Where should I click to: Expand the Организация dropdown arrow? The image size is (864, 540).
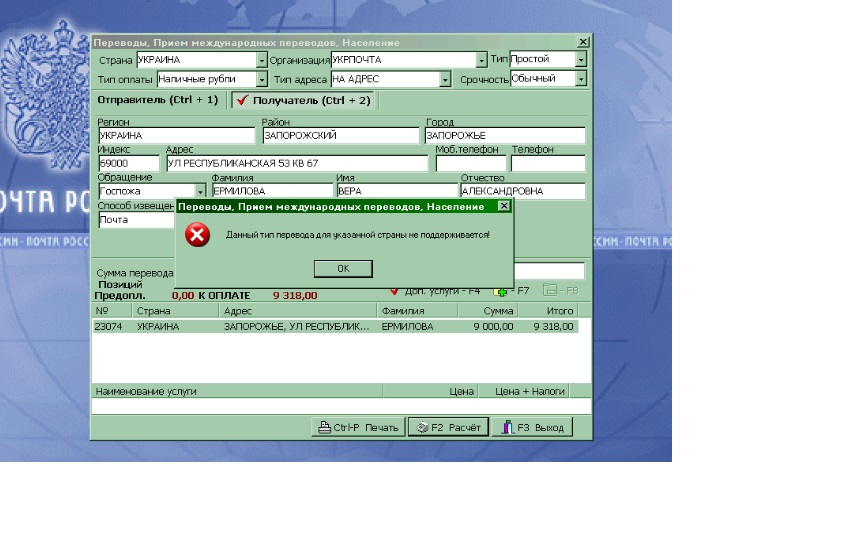[481, 60]
